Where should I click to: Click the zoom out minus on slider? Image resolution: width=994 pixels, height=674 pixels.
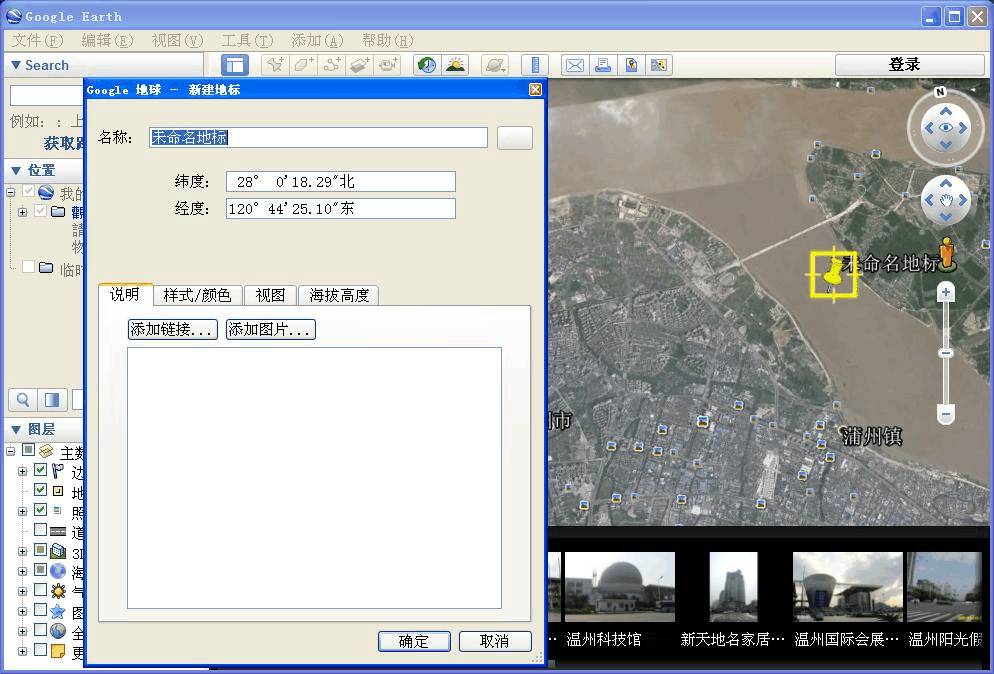(946, 415)
